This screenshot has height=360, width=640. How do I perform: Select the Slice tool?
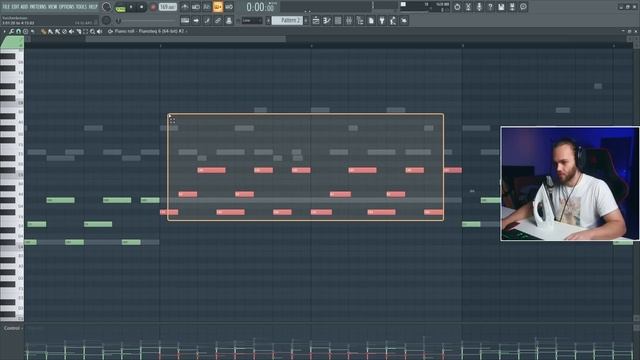pos(79,31)
